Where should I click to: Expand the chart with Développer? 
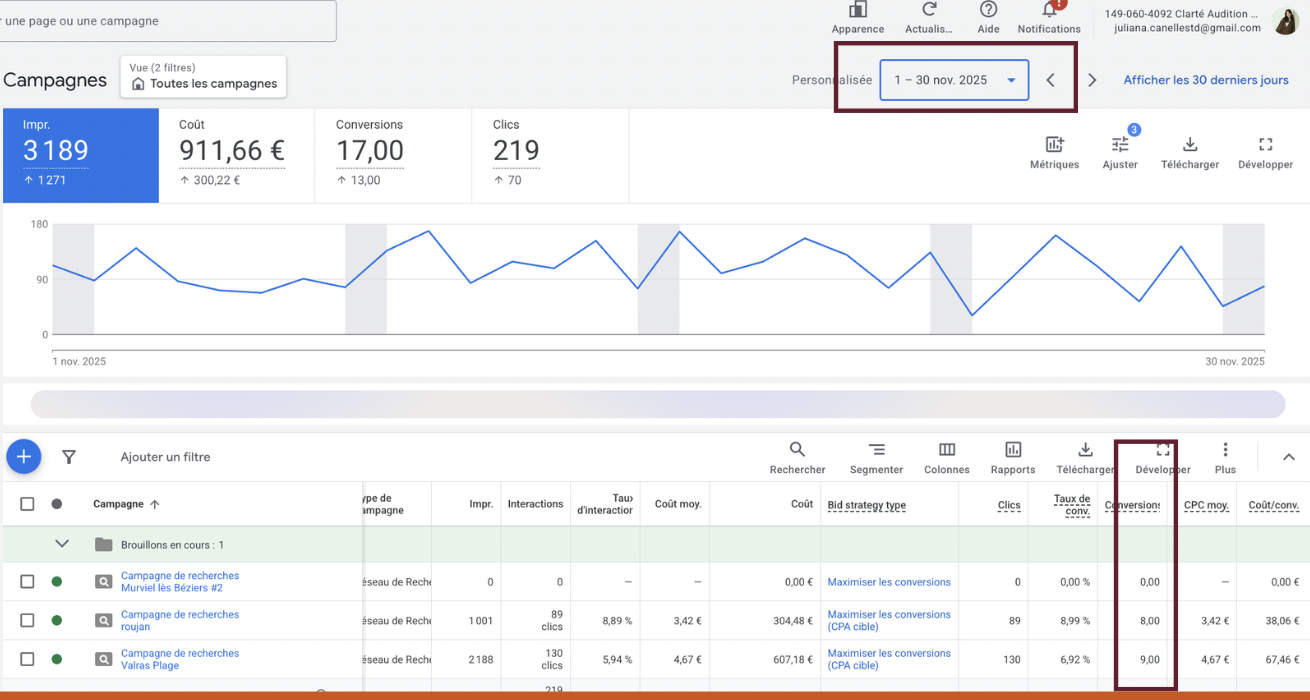(1265, 145)
